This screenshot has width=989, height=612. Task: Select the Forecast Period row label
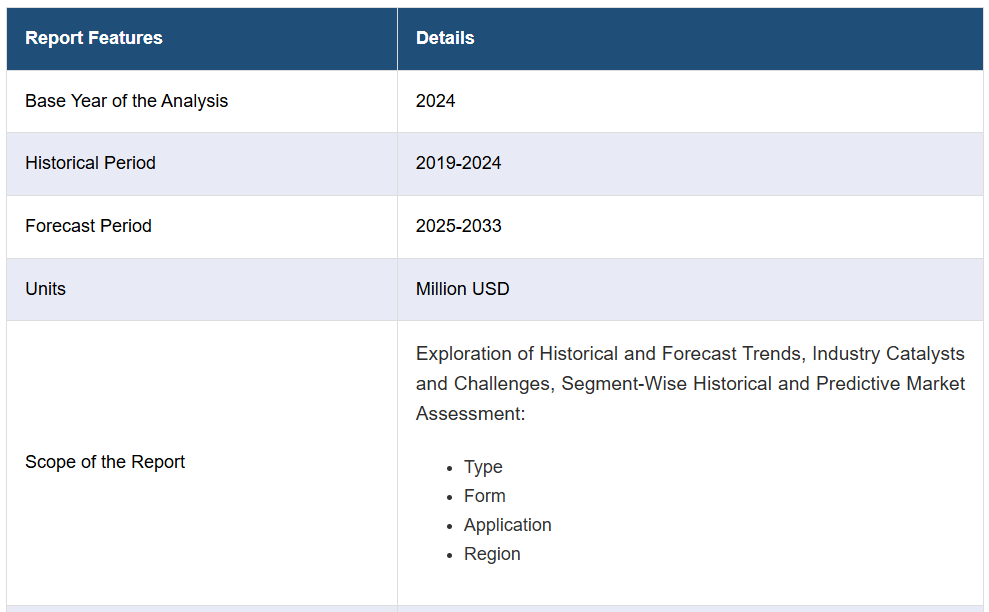[88, 226]
